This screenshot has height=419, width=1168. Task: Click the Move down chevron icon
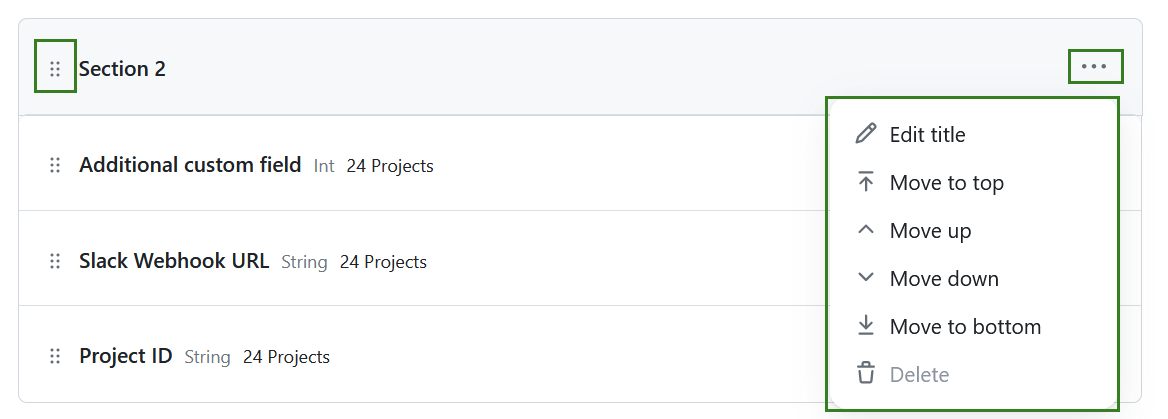pyautogui.click(x=866, y=278)
